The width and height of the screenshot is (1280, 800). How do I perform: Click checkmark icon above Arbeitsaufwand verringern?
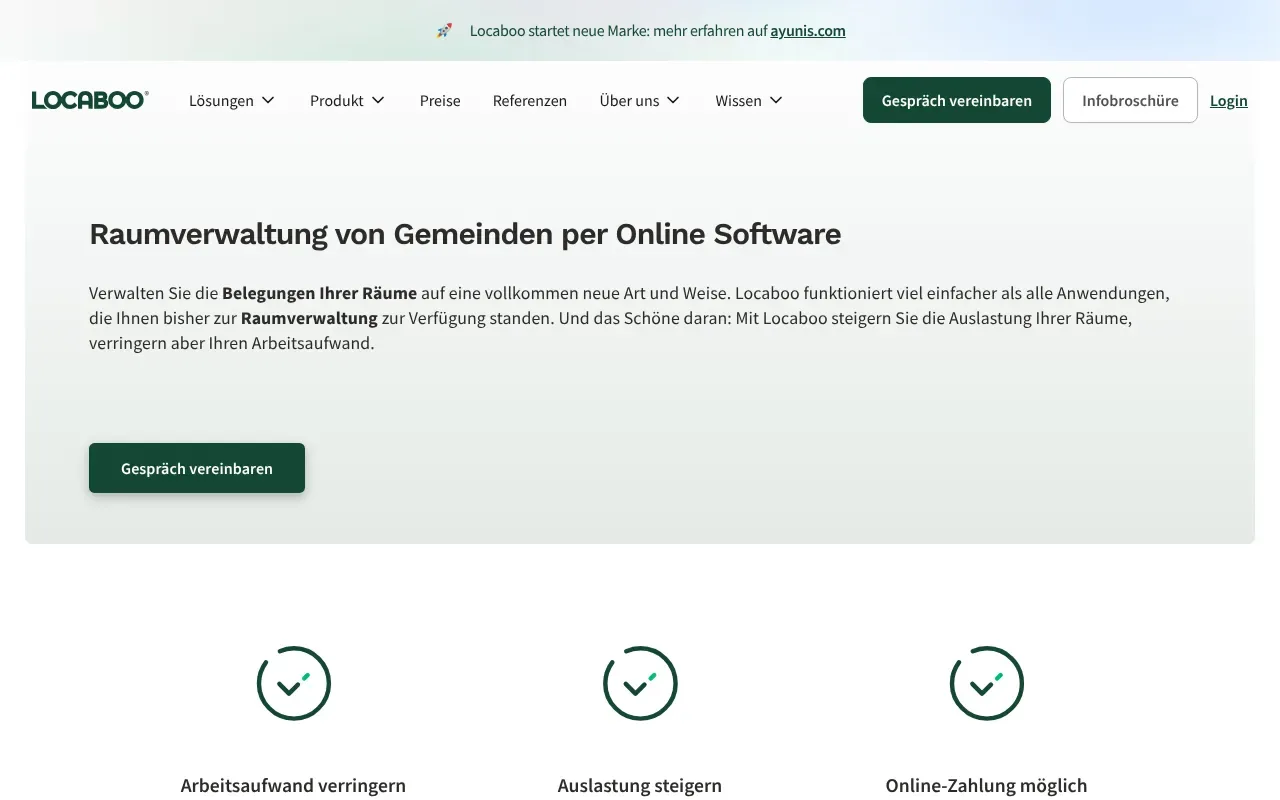(293, 684)
